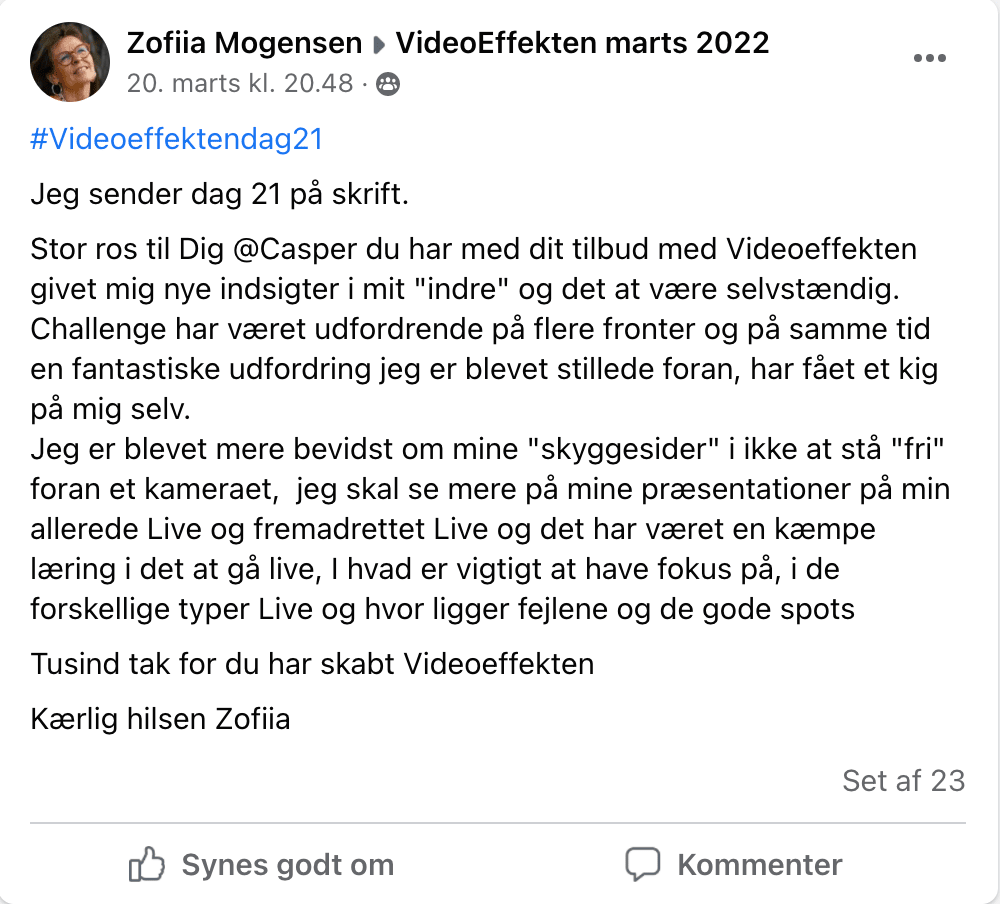
Task: Open Zofiia Mogensen's profile picture
Action: click(x=70, y=61)
